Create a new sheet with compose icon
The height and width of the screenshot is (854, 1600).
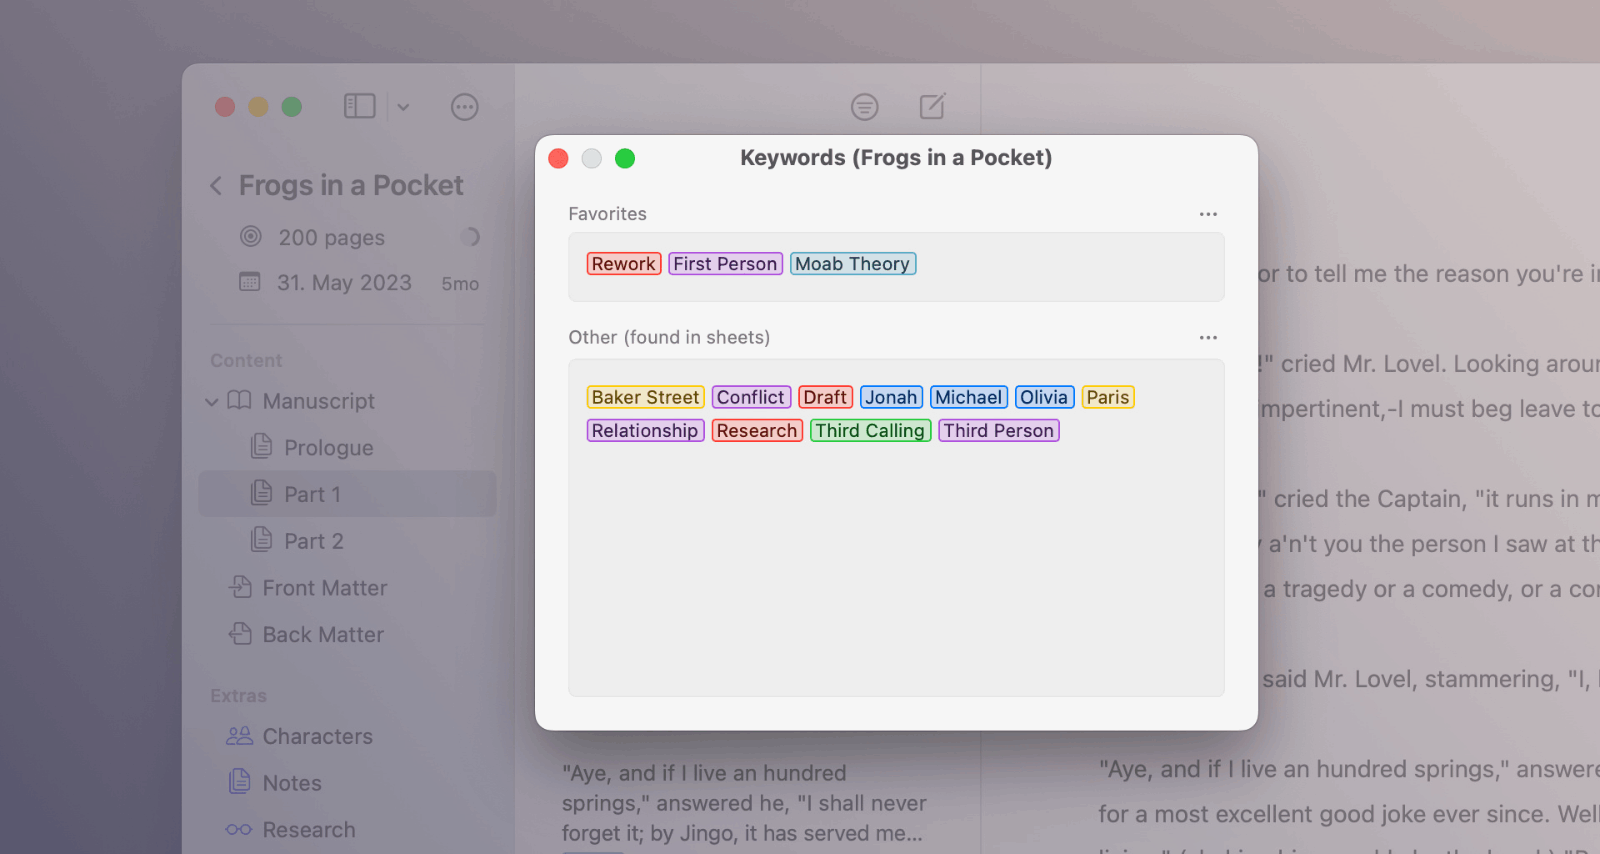[932, 106]
